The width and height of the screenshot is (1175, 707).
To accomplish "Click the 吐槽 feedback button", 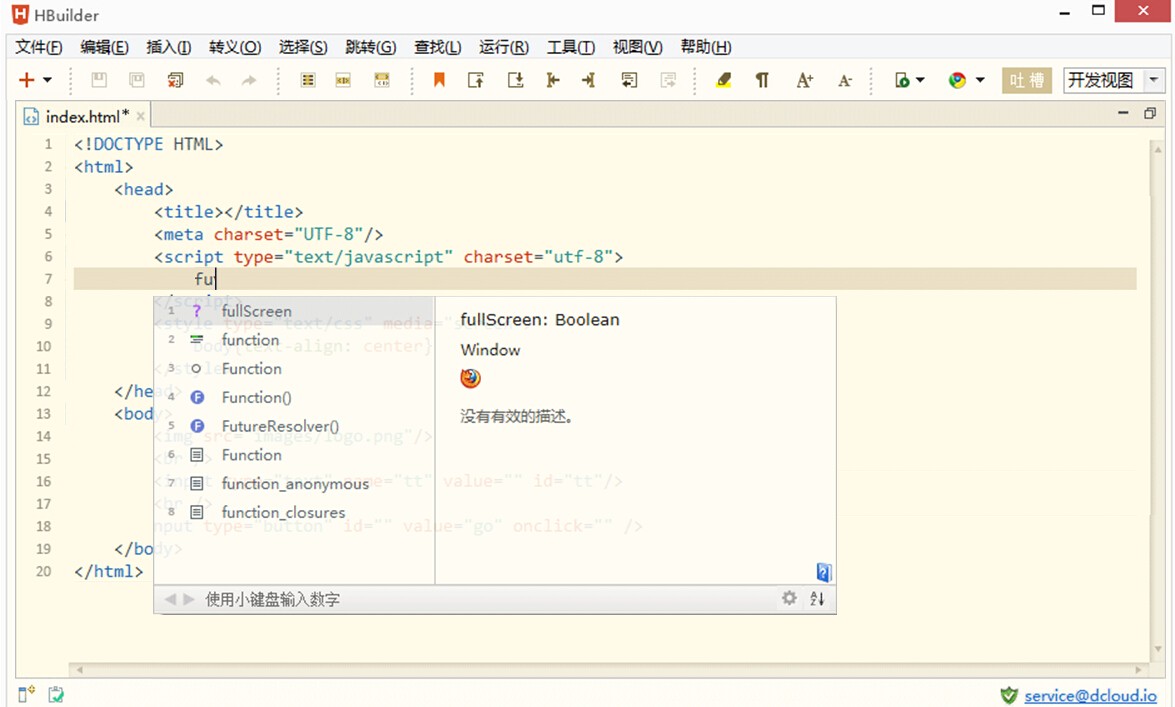I will [x=1027, y=80].
